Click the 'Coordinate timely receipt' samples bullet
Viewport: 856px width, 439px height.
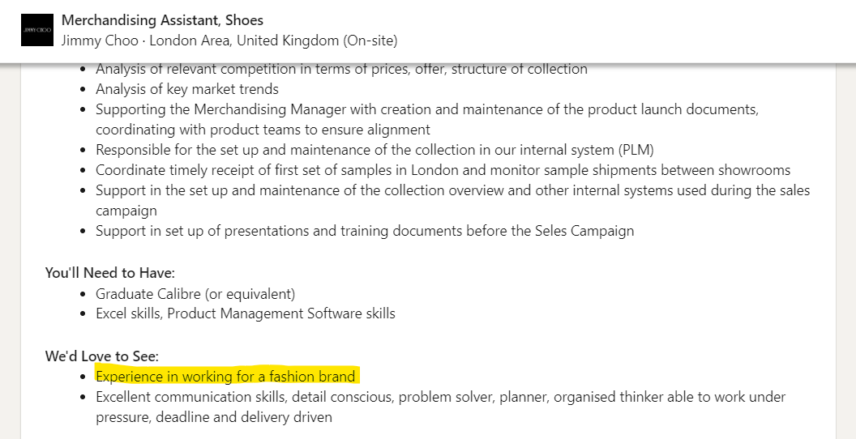pyautogui.click(x=443, y=170)
